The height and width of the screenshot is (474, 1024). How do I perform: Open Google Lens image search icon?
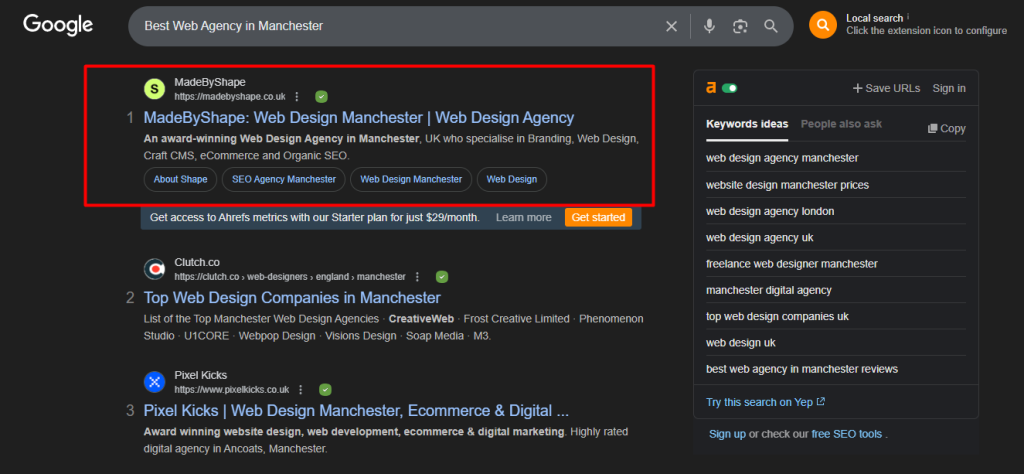[740, 26]
